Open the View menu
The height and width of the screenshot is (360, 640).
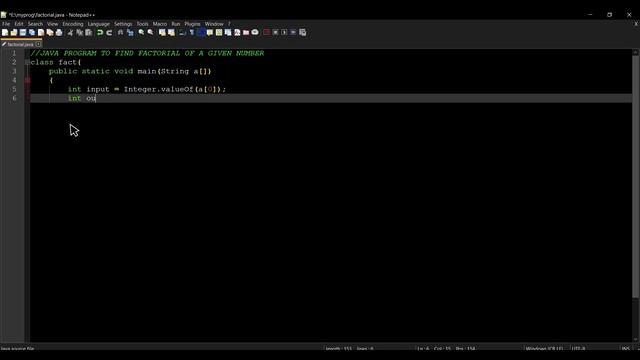click(x=53, y=24)
